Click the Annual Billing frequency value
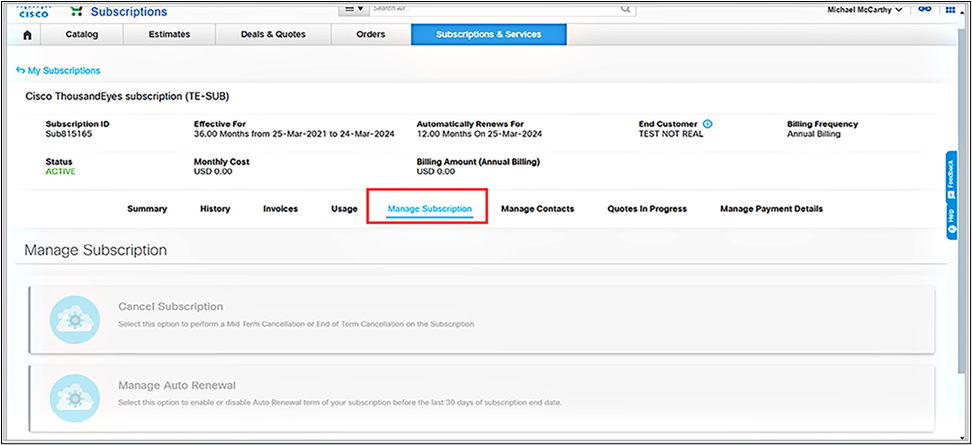Screen dimensions: 972x445 [x=814, y=133]
